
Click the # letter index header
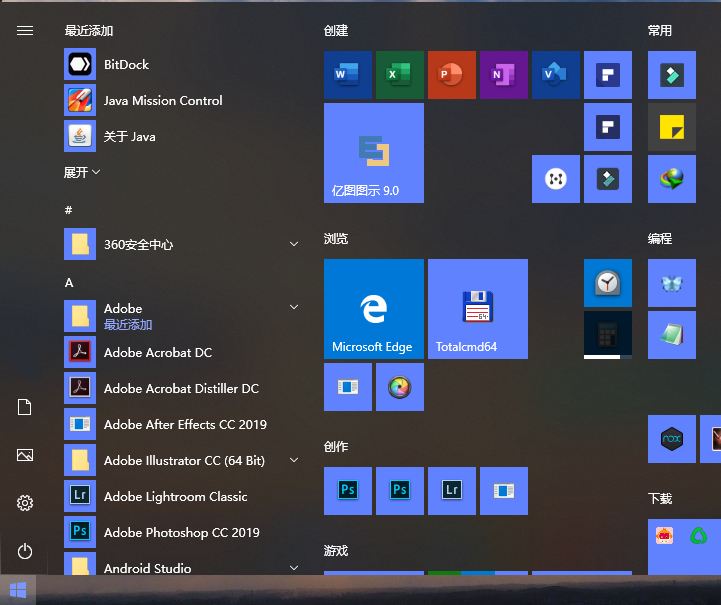click(x=69, y=210)
